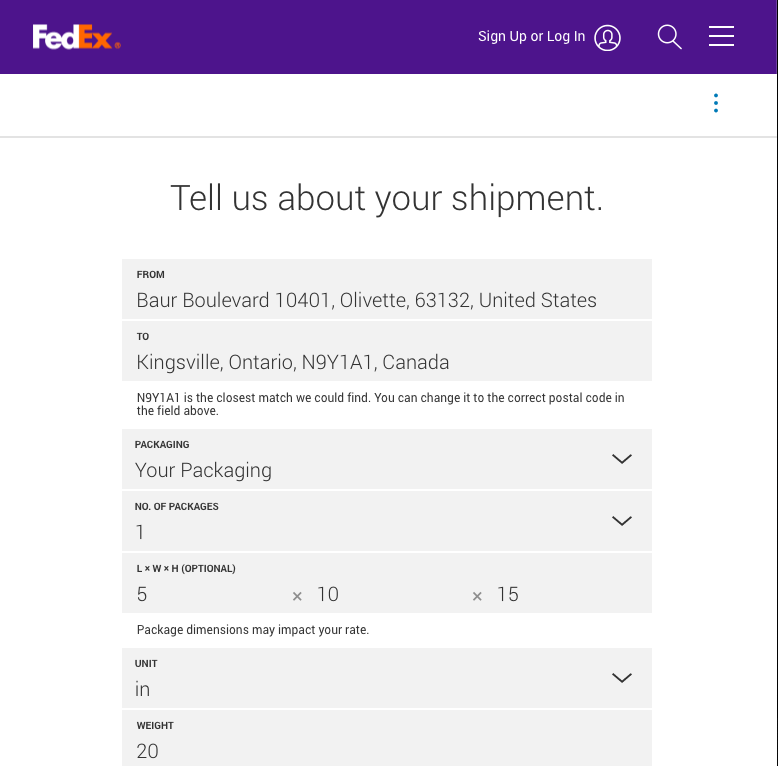778x766 pixels.
Task: Click the width field containing 10
Action: (x=389, y=594)
